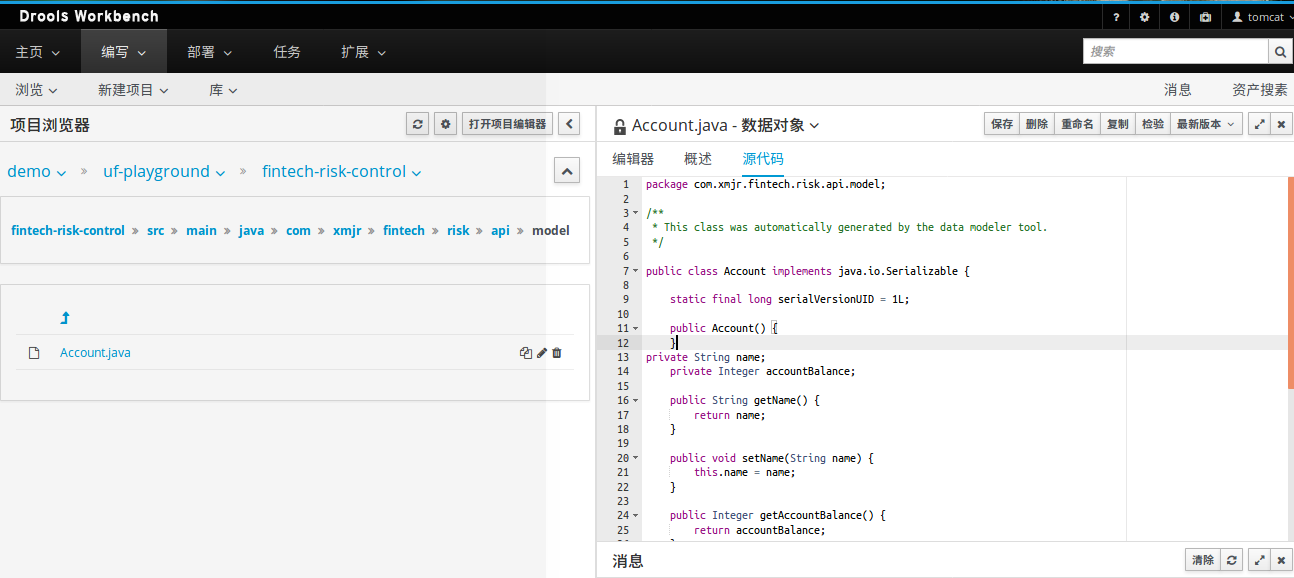Open the 部署 menu

click(x=210, y=52)
